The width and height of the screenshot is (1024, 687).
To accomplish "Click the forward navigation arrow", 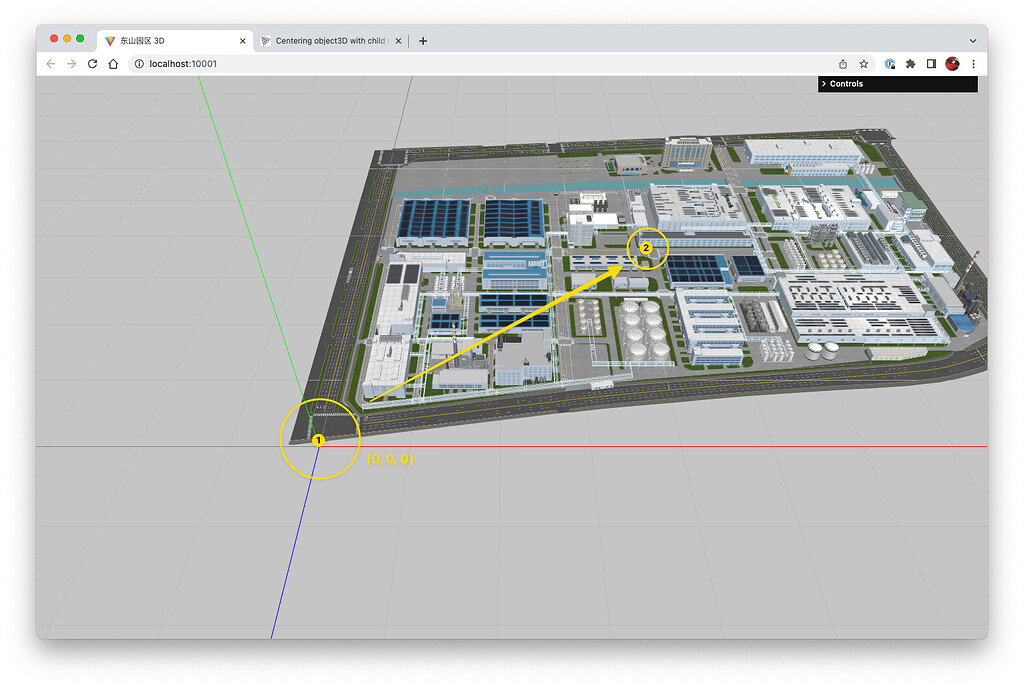I will pyautogui.click(x=70, y=63).
